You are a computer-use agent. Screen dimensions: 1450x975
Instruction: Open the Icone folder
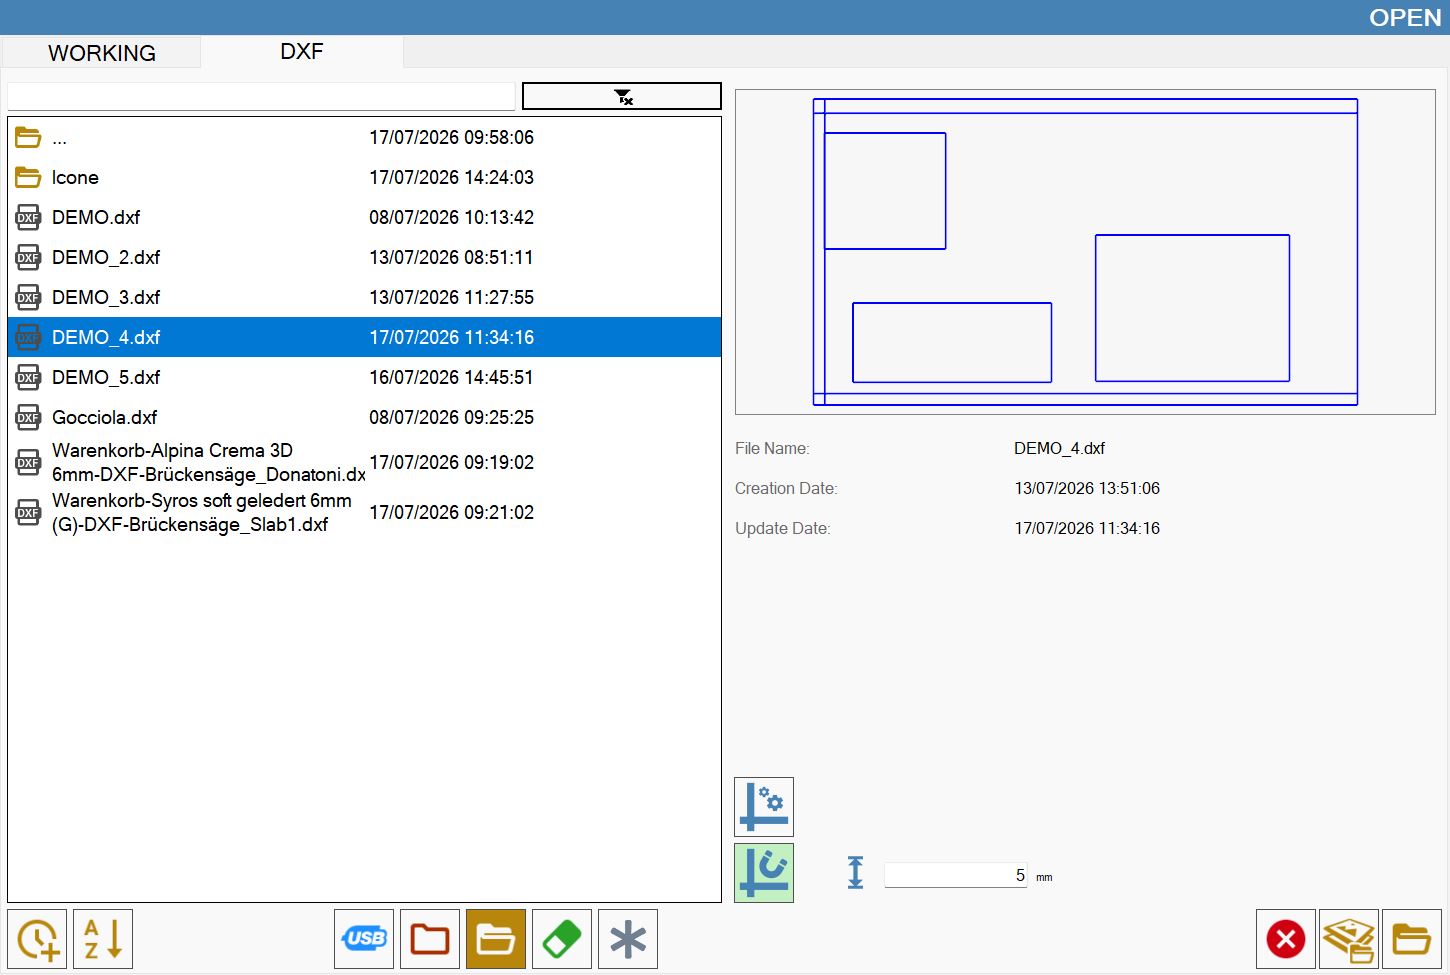[x=364, y=177]
